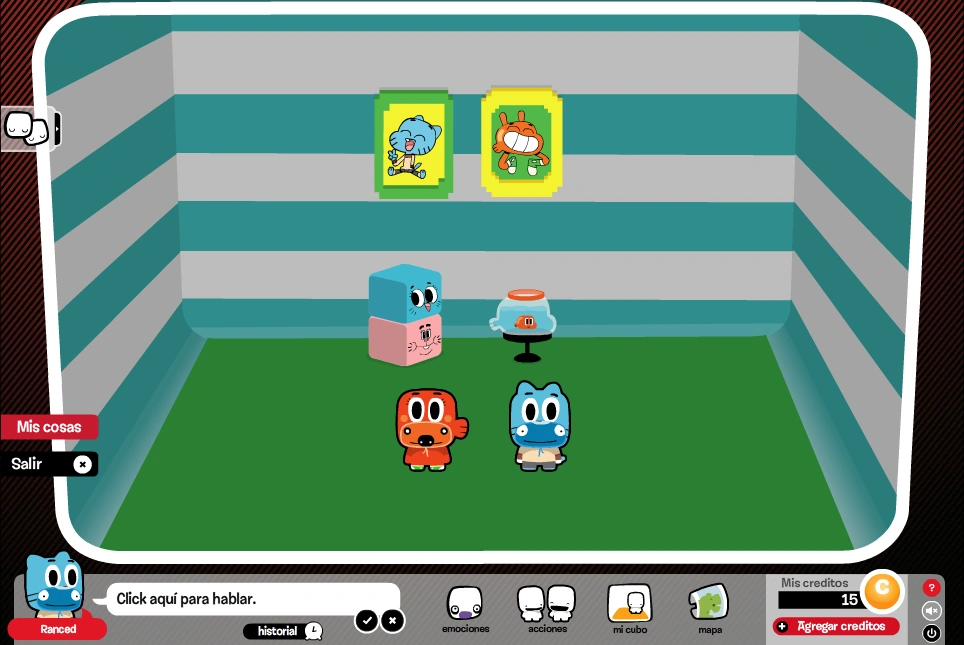Toggle the power button at bottom right

[x=931, y=632]
